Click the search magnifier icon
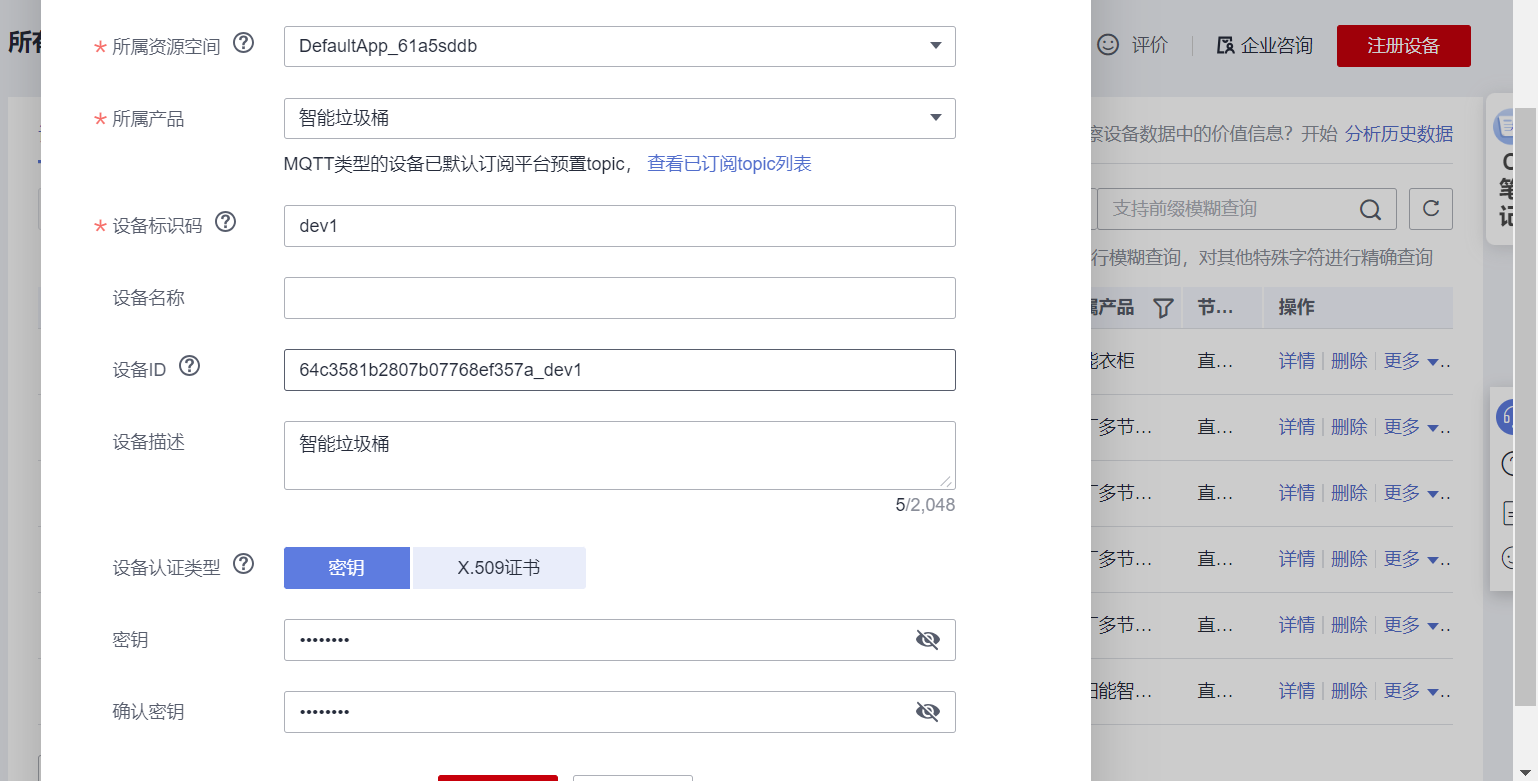Viewport: 1538px width, 781px height. [1370, 209]
